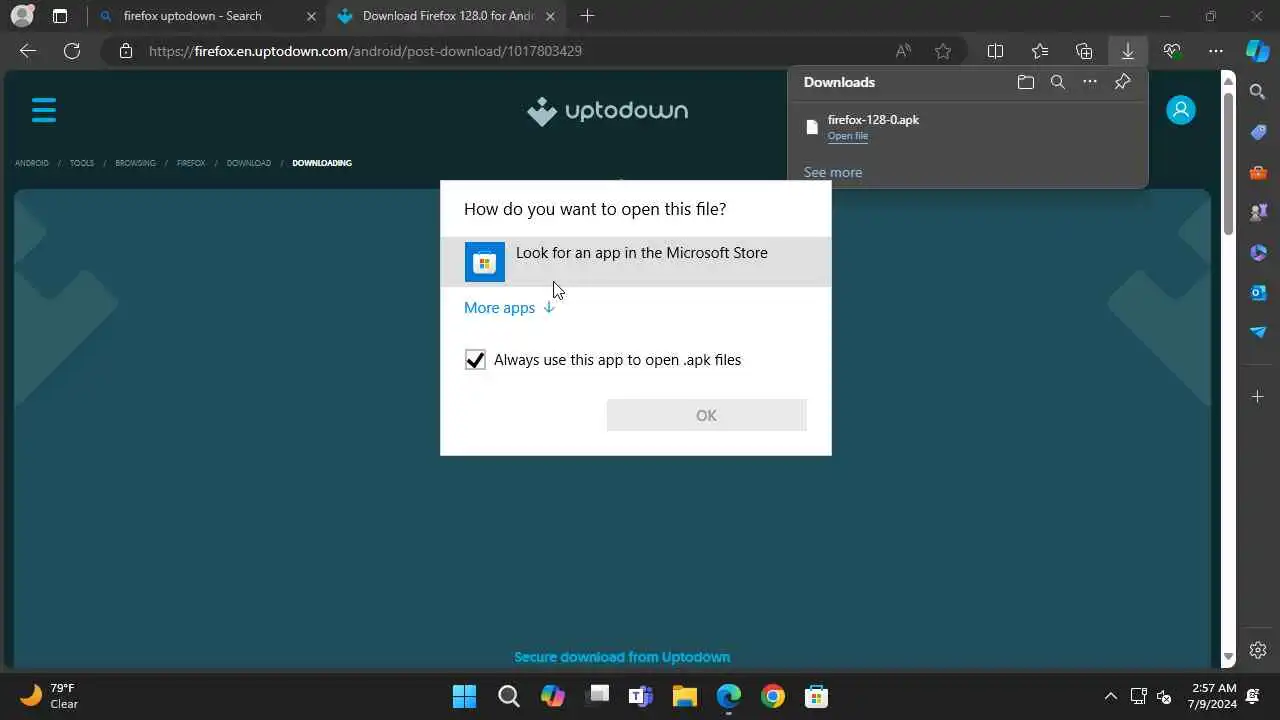Uncheck Always use this app checkbox
This screenshot has width=1280, height=720.
pyautogui.click(x=475, y=360)
